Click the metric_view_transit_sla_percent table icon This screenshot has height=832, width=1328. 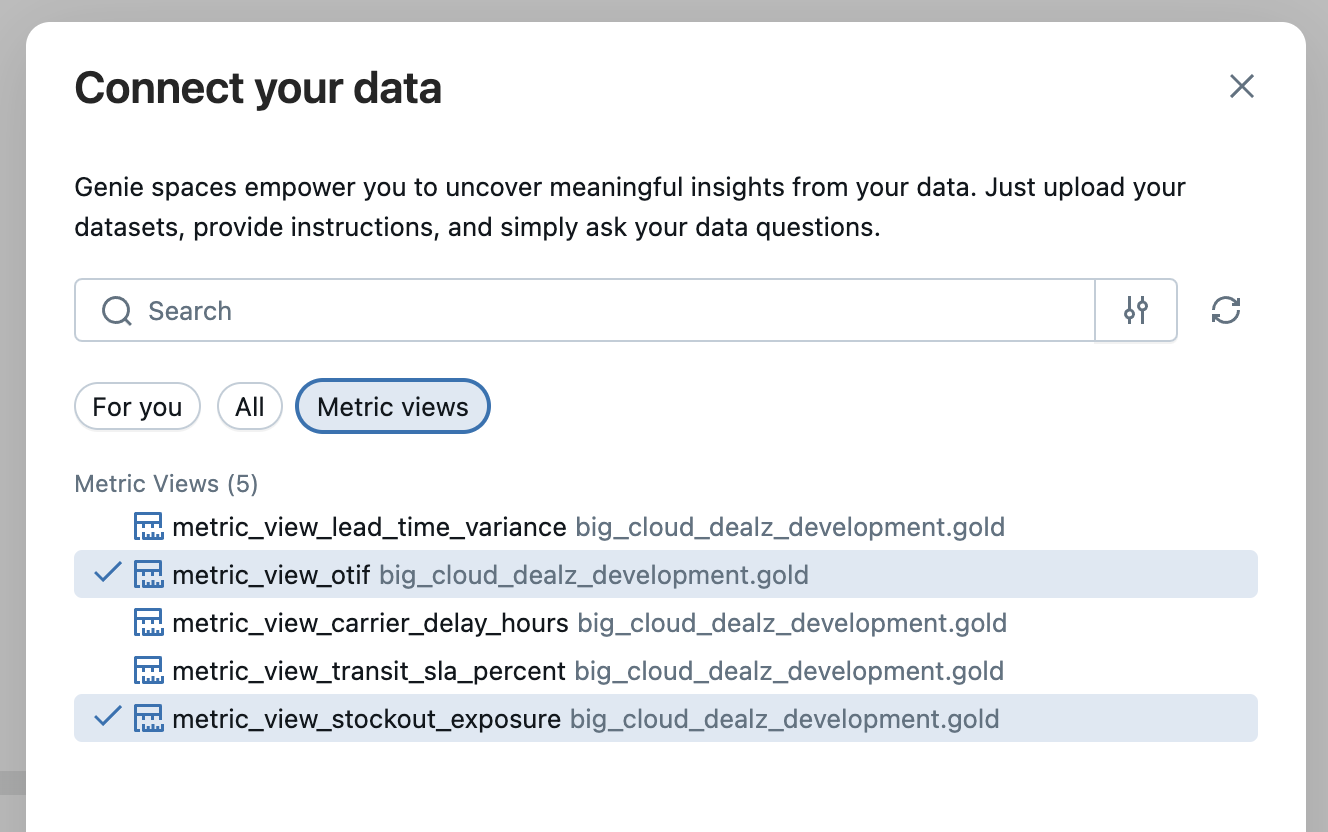pyautogui.click(x=148, y=671)
